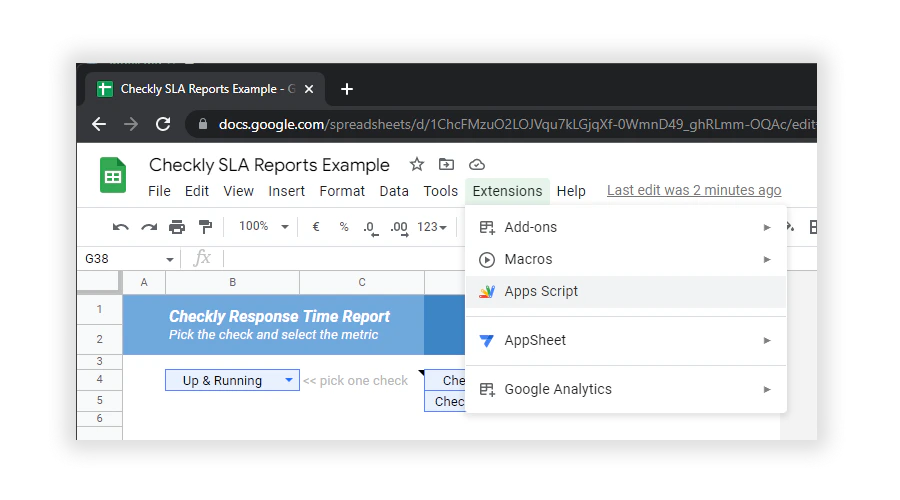
Task: Select row 4 header
Action: point(99,379)
